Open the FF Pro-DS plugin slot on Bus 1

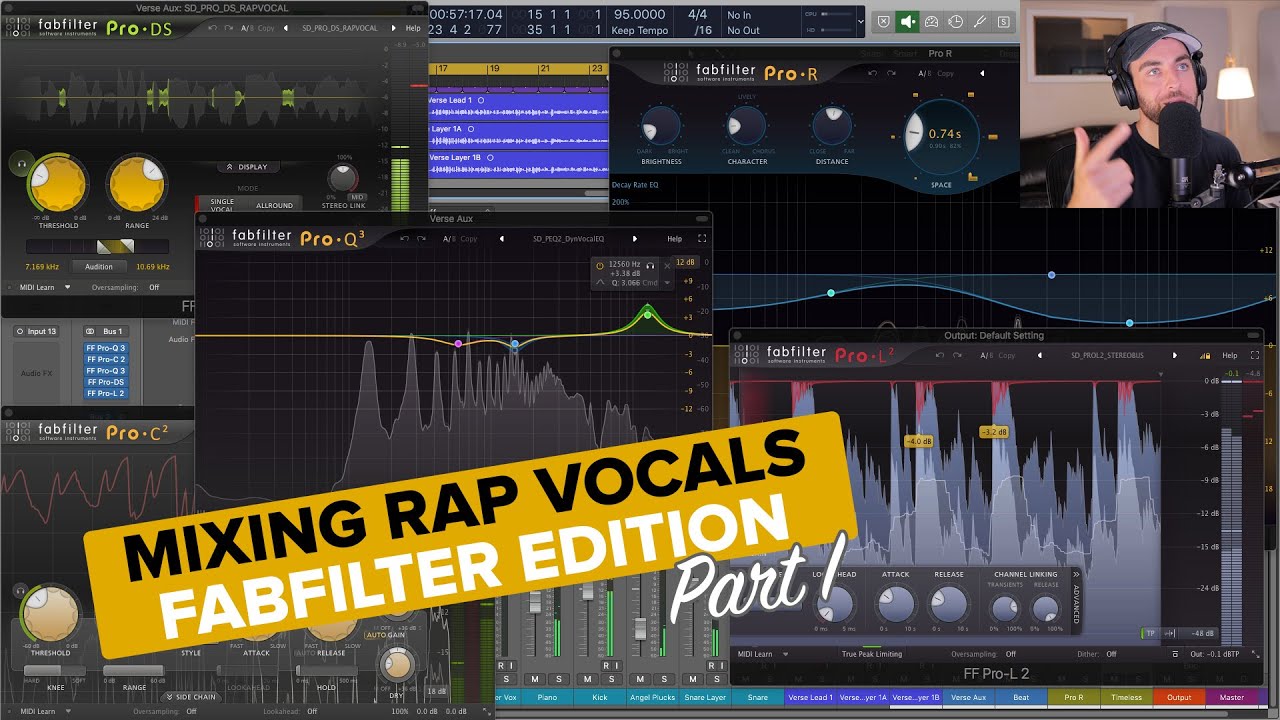(106, 382)
